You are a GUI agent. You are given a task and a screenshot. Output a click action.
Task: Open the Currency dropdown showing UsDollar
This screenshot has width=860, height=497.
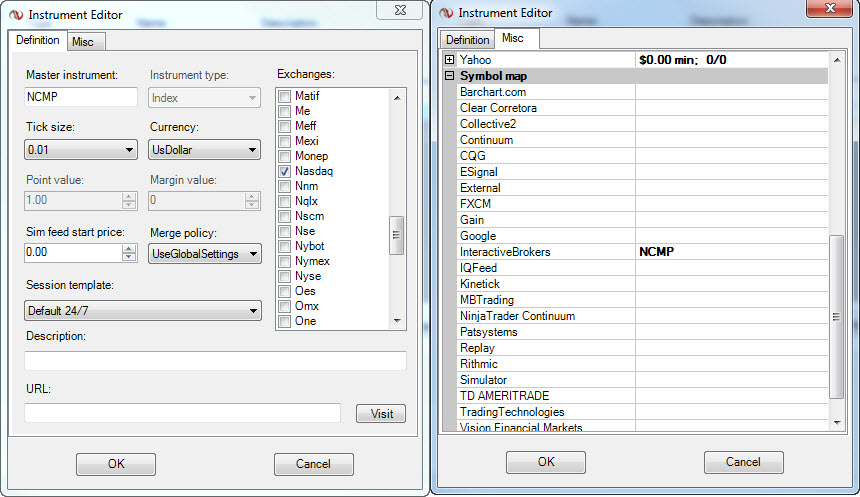(204, 150)
